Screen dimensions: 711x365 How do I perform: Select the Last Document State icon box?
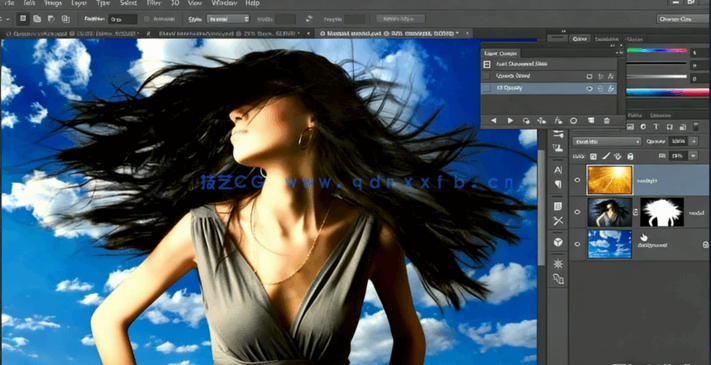487,64
